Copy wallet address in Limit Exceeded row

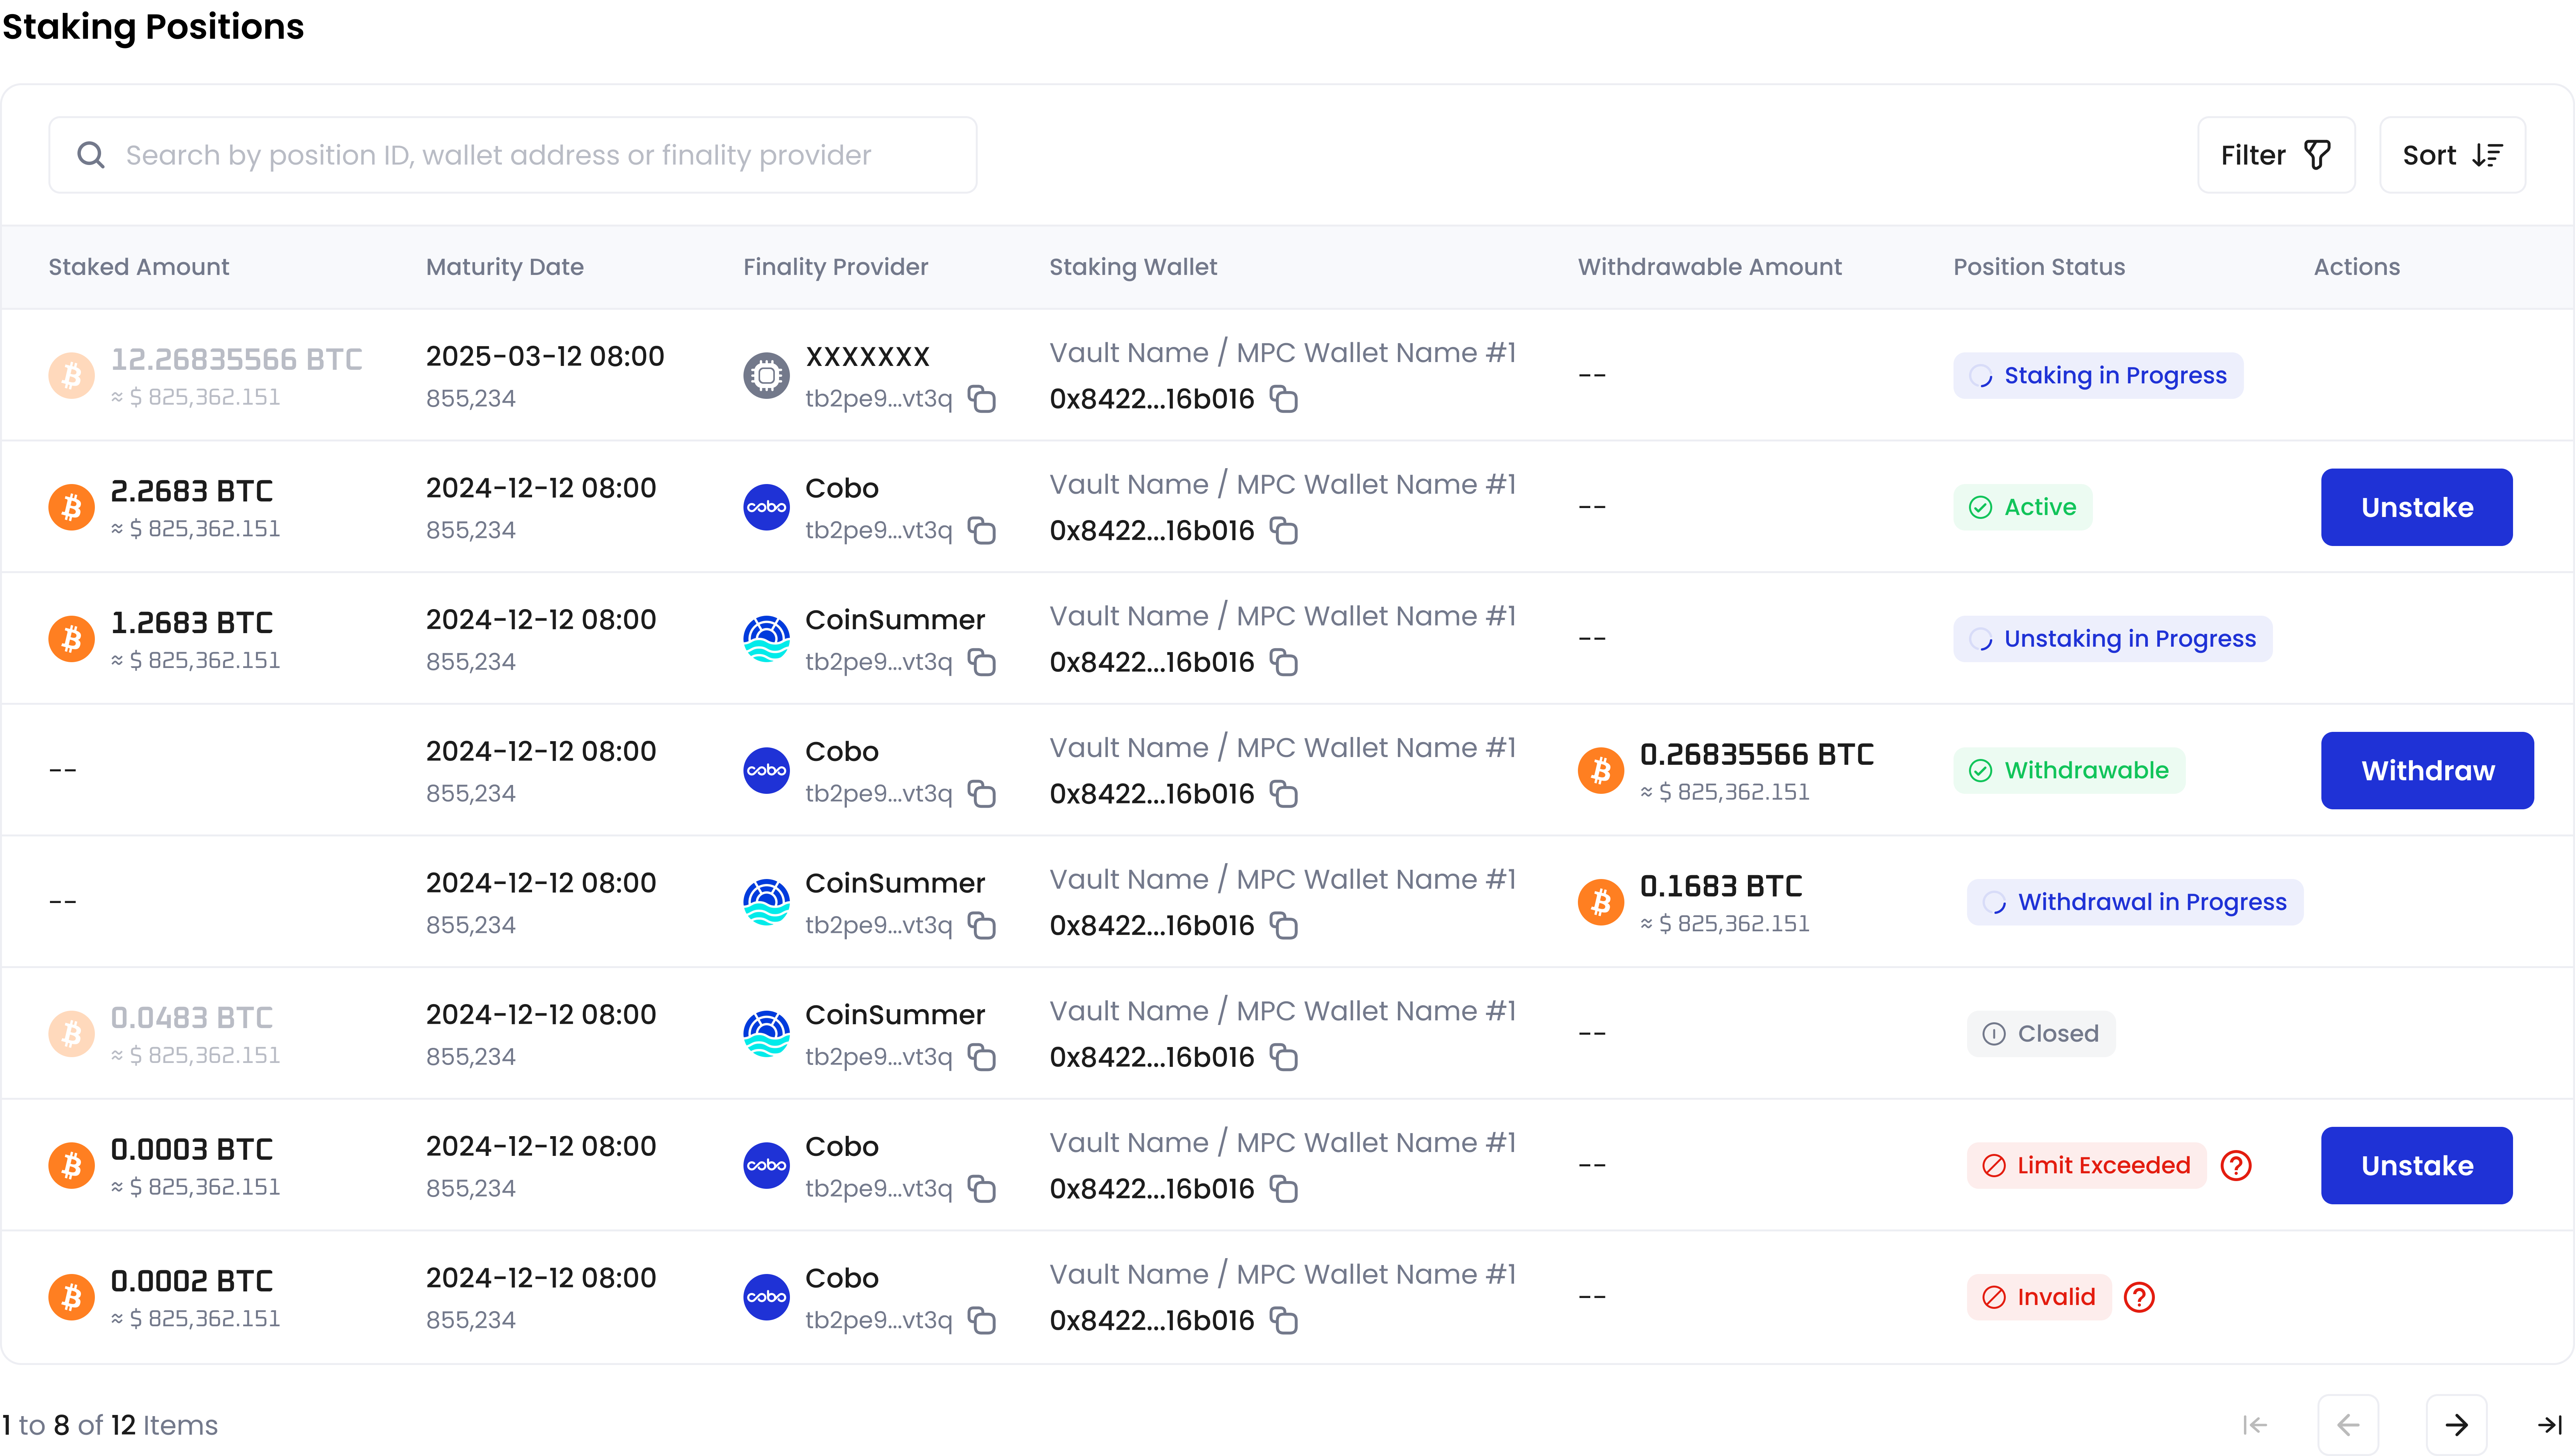pos(1284,1189)
